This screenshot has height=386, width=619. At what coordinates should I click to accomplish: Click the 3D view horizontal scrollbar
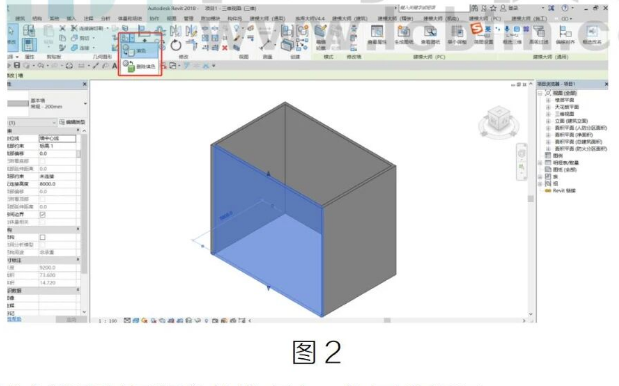point(387,320)
